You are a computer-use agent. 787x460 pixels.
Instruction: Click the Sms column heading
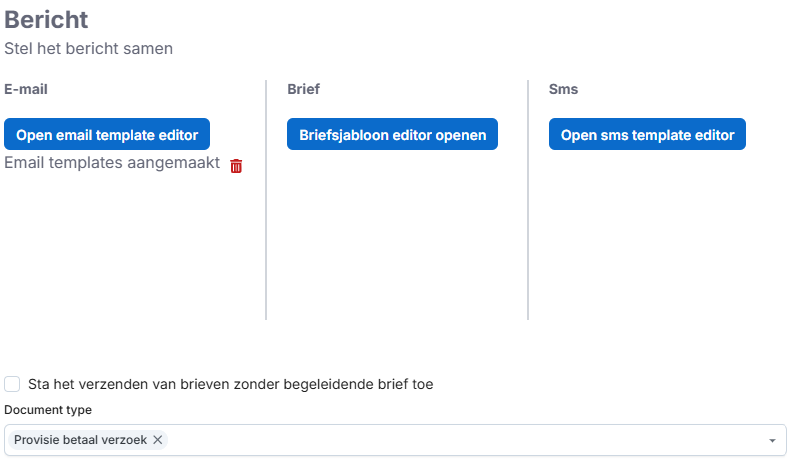[564, 89]
